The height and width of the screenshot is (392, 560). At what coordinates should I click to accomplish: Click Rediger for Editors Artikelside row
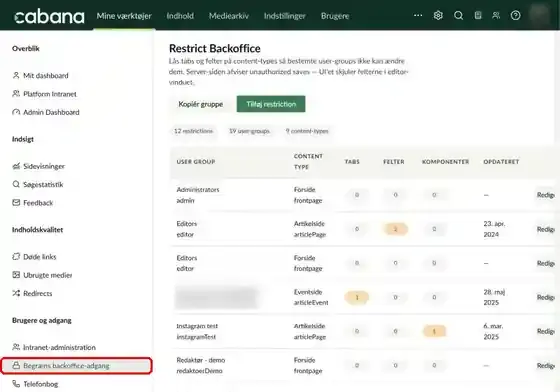point(545,229)
